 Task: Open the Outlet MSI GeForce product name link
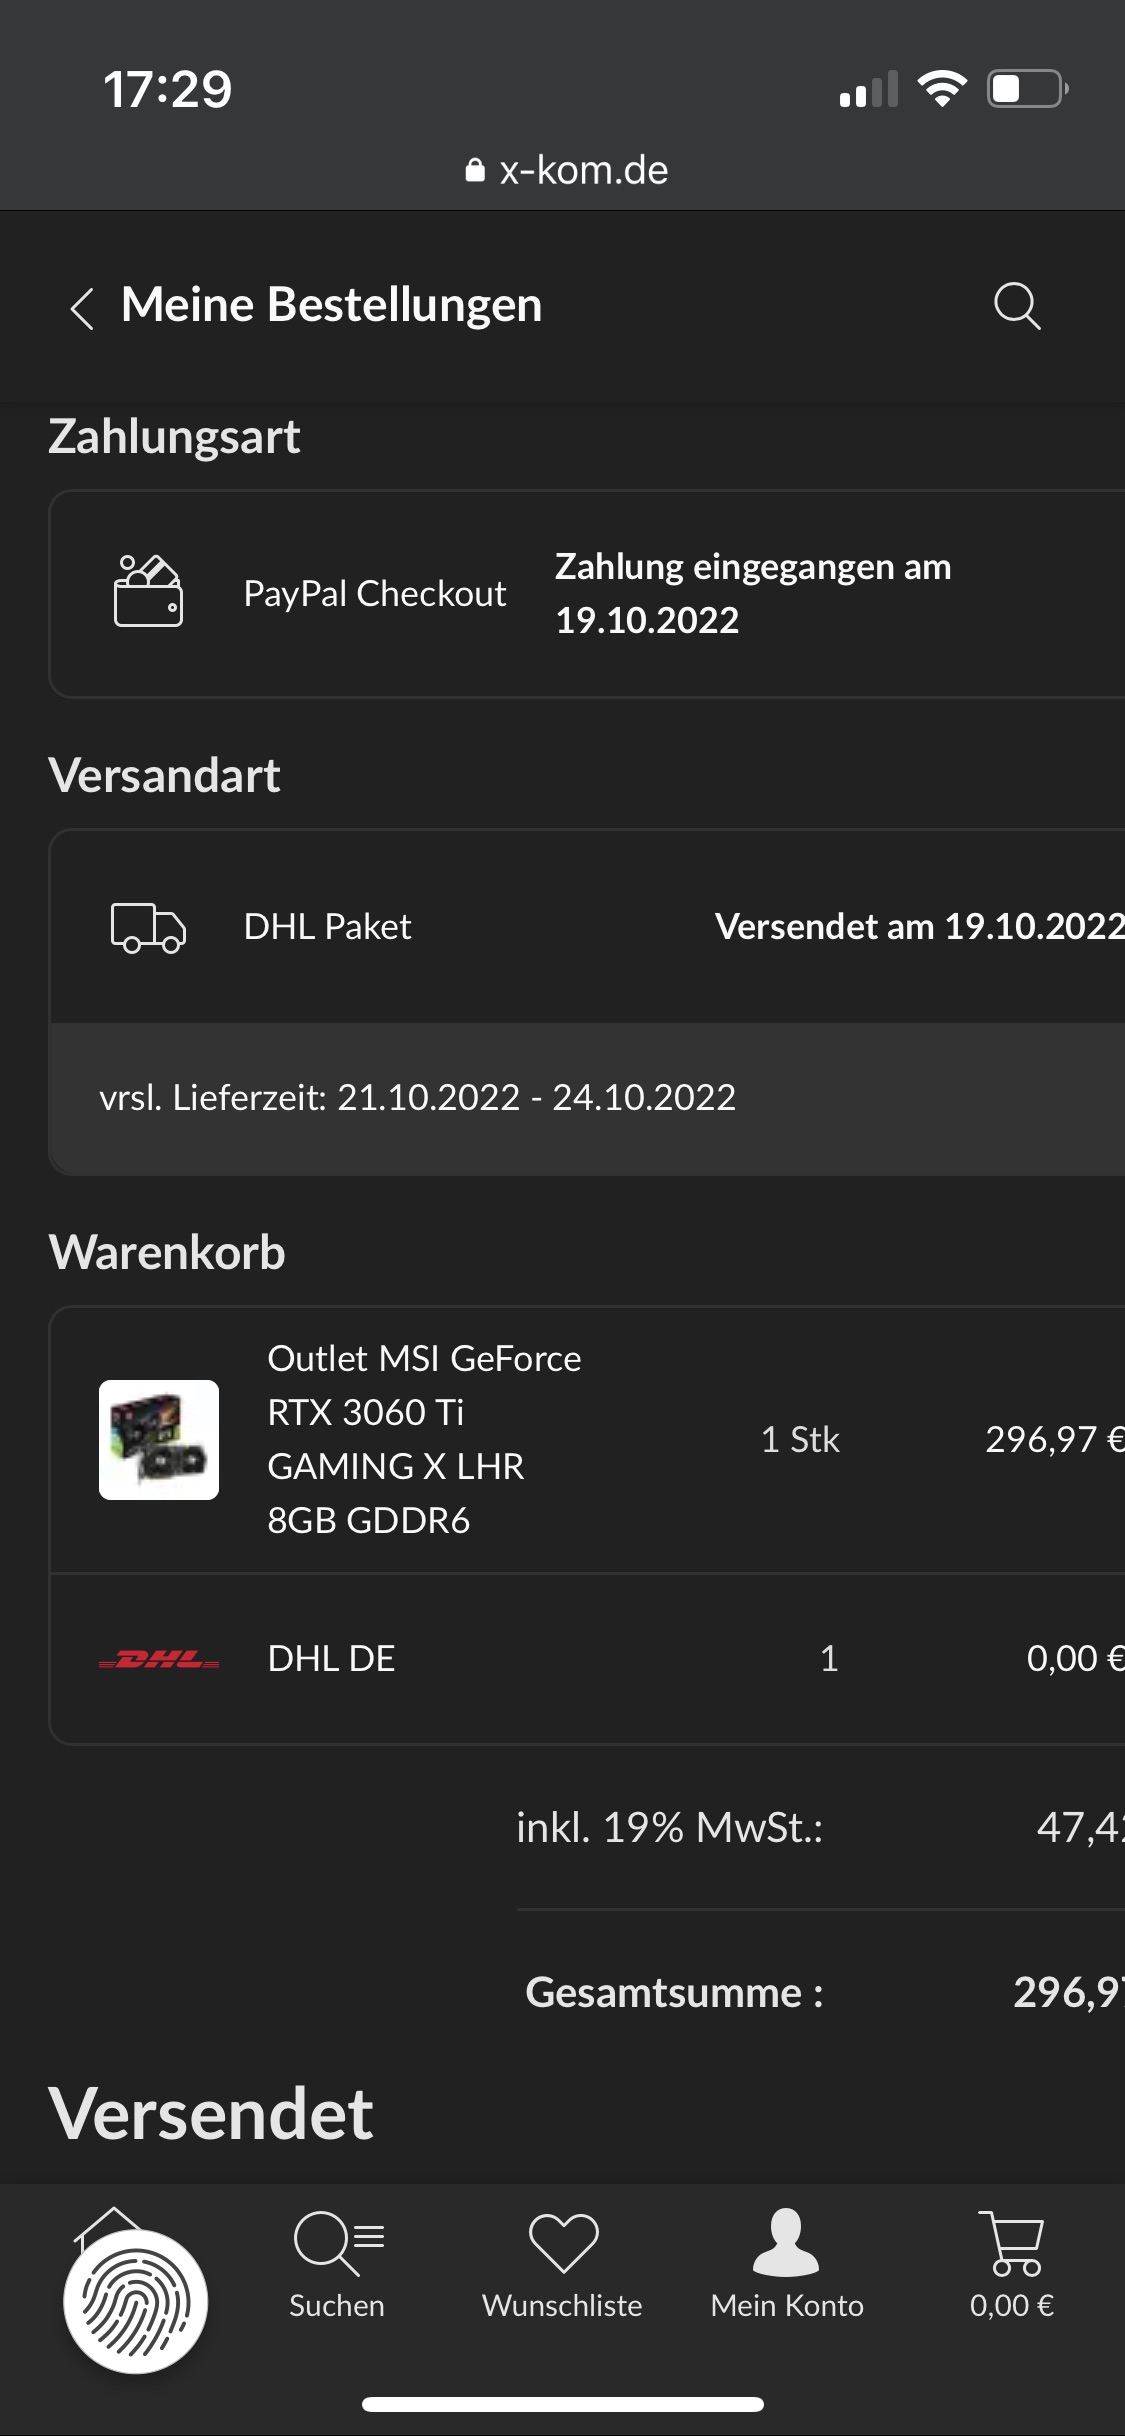pos(424,1439)
